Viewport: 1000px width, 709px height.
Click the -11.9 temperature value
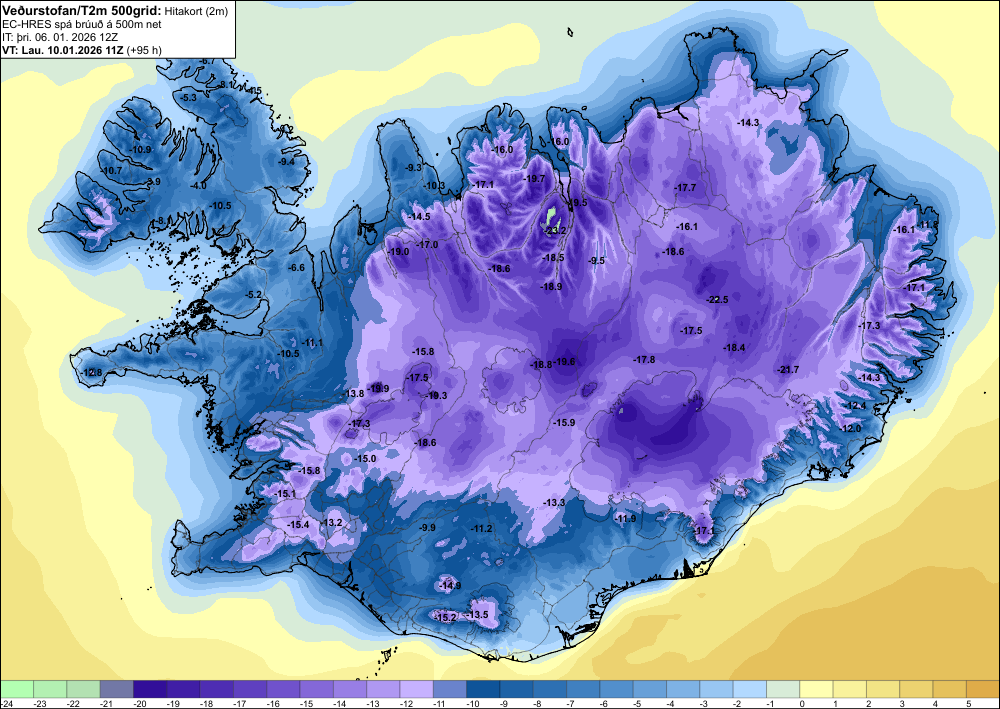point(625,518)
